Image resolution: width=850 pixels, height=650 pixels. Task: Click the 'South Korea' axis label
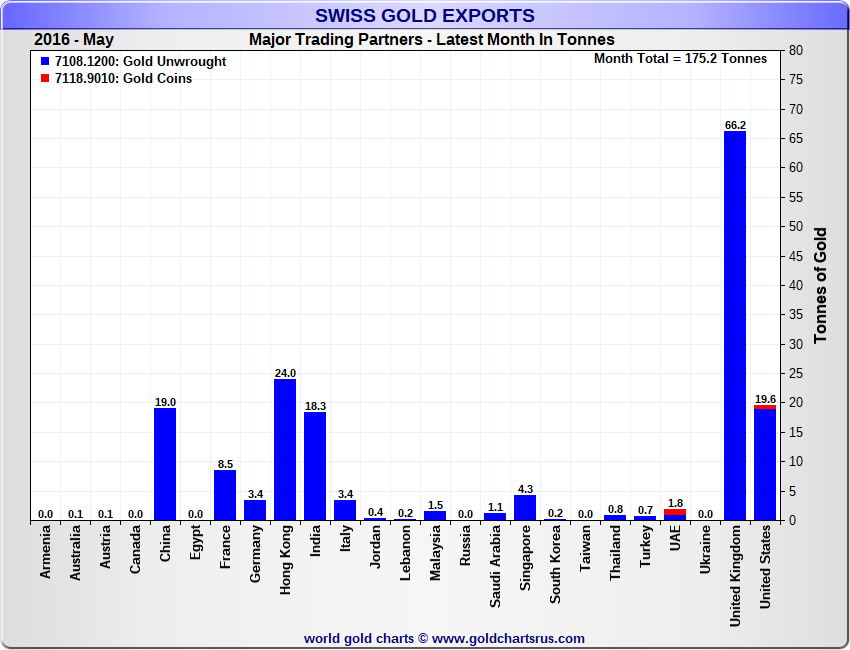(x=555, y=564)
